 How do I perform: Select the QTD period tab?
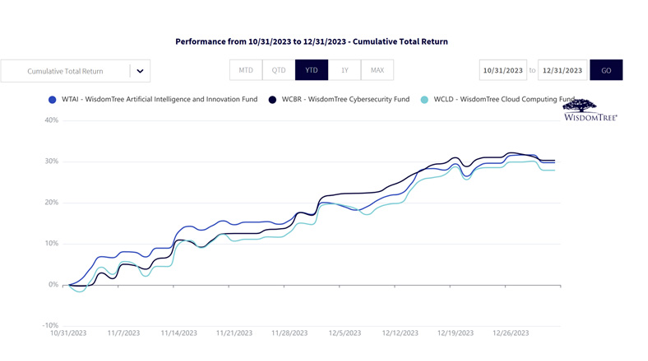[x=279, y=70]
